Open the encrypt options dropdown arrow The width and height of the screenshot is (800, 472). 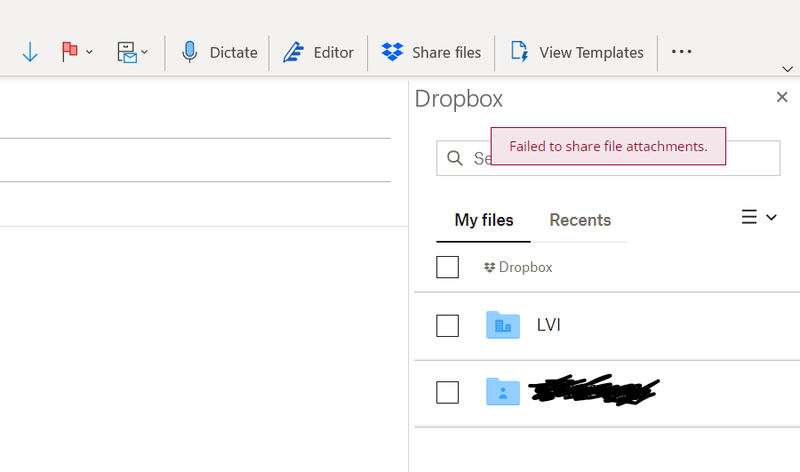(x=144, y=52)
